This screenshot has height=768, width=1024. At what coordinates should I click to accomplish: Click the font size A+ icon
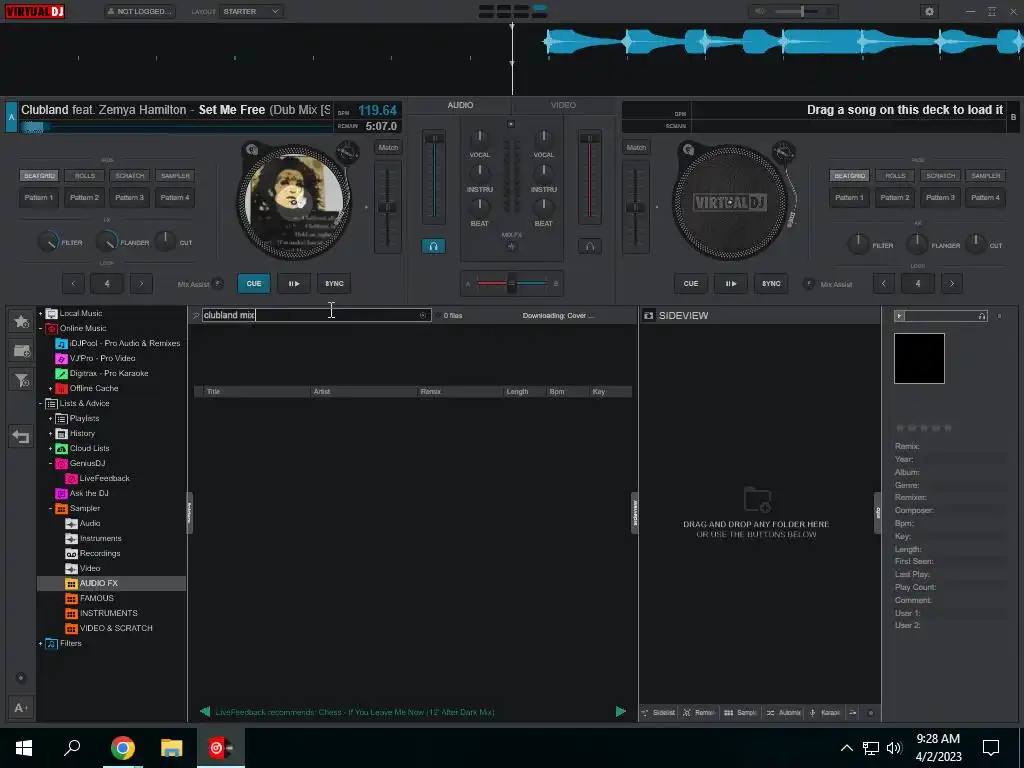[20, 708]
